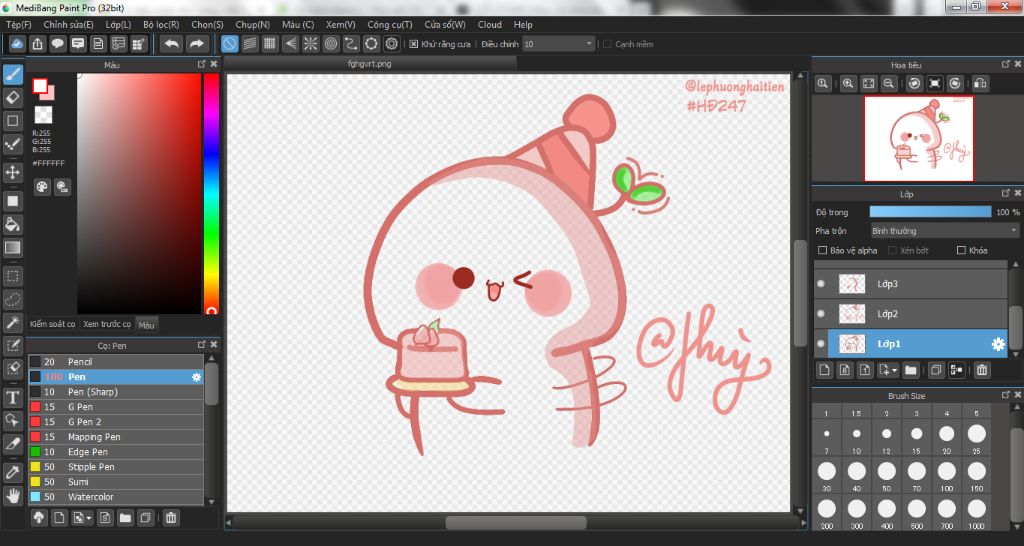Turn snap off with the circle-slash icon
Image resolution: width=1024 pixels, height=546 pixels.
pos(230,44)
